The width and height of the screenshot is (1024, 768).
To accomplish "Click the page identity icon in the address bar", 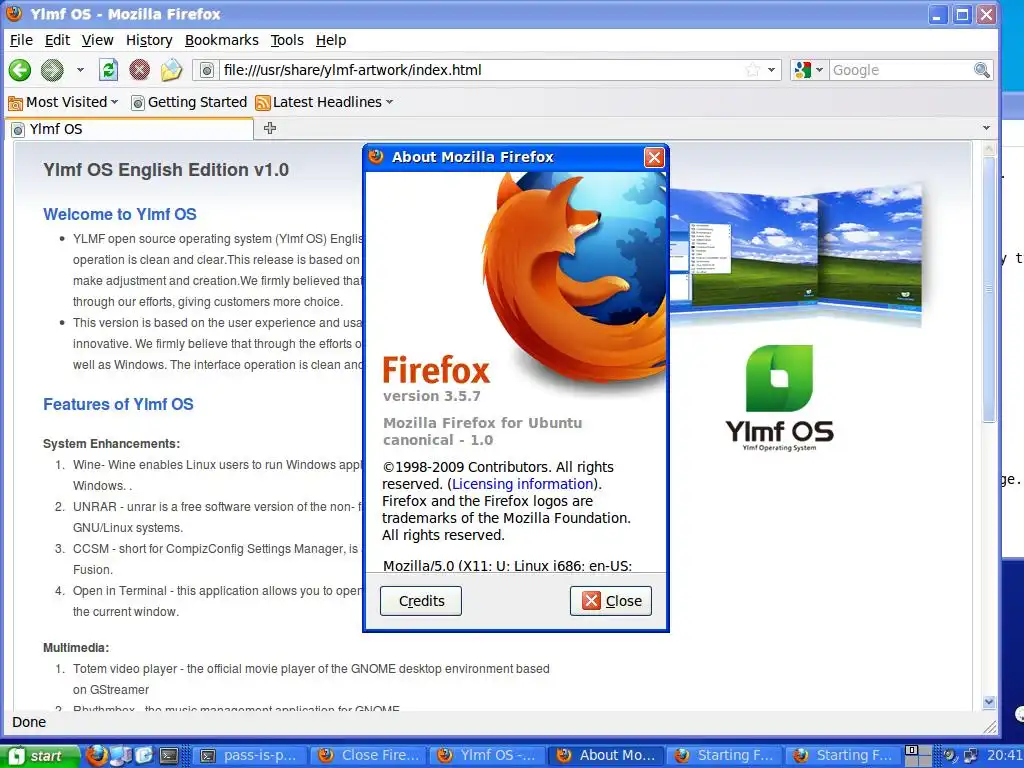I will coord(206,70).
